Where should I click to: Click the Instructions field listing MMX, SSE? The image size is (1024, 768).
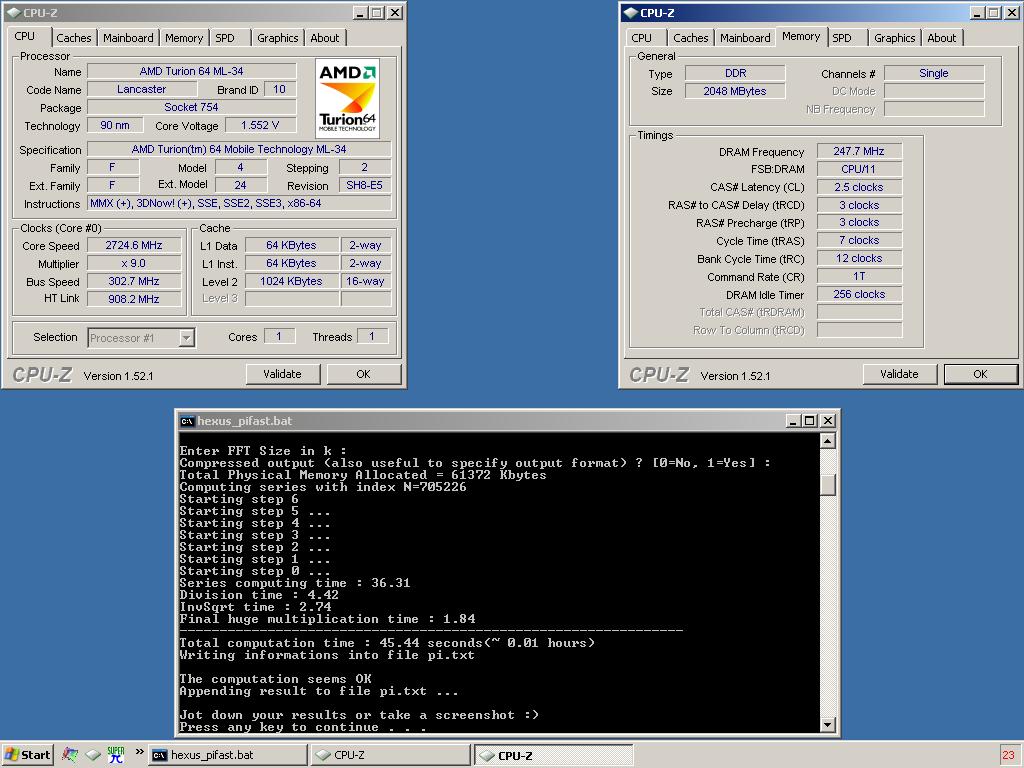239,204
